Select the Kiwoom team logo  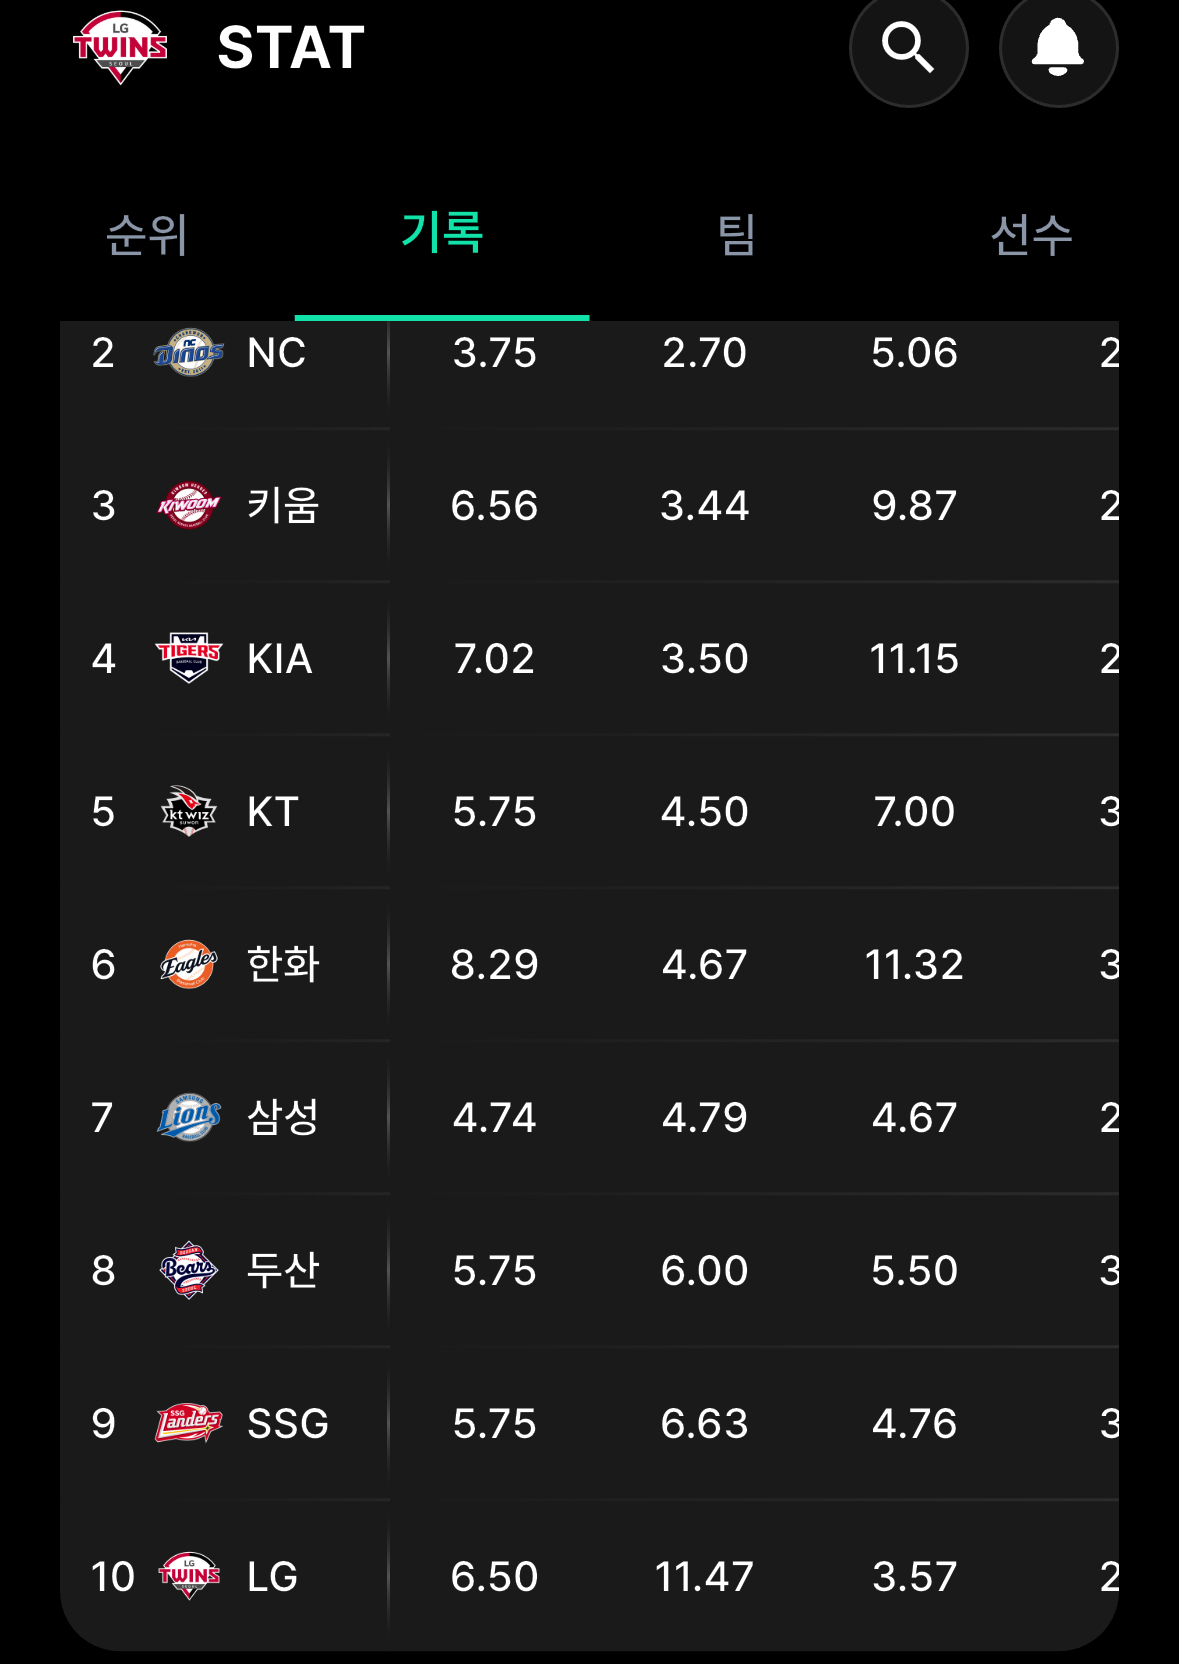pyautogui.click(x=188, y=506)
